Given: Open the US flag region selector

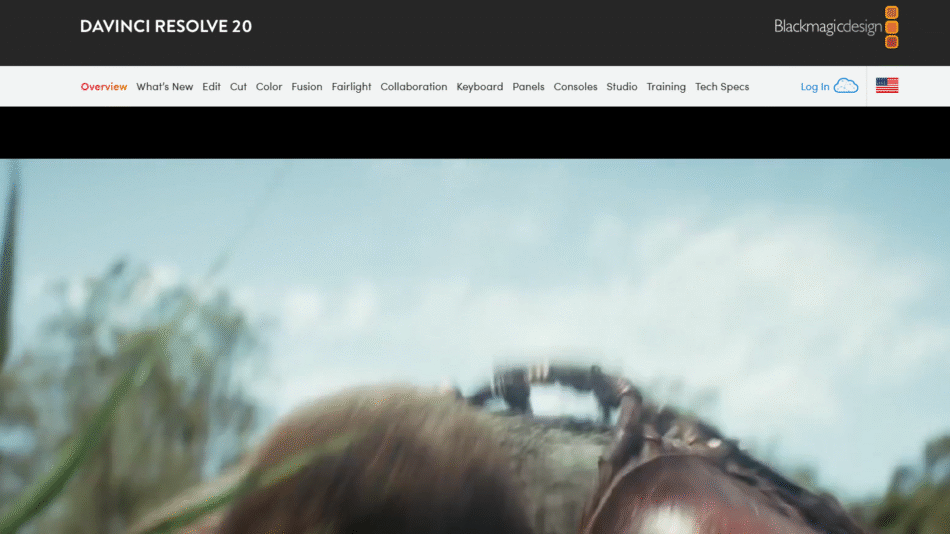Looking at the screenshot, I should coord(886,86).
